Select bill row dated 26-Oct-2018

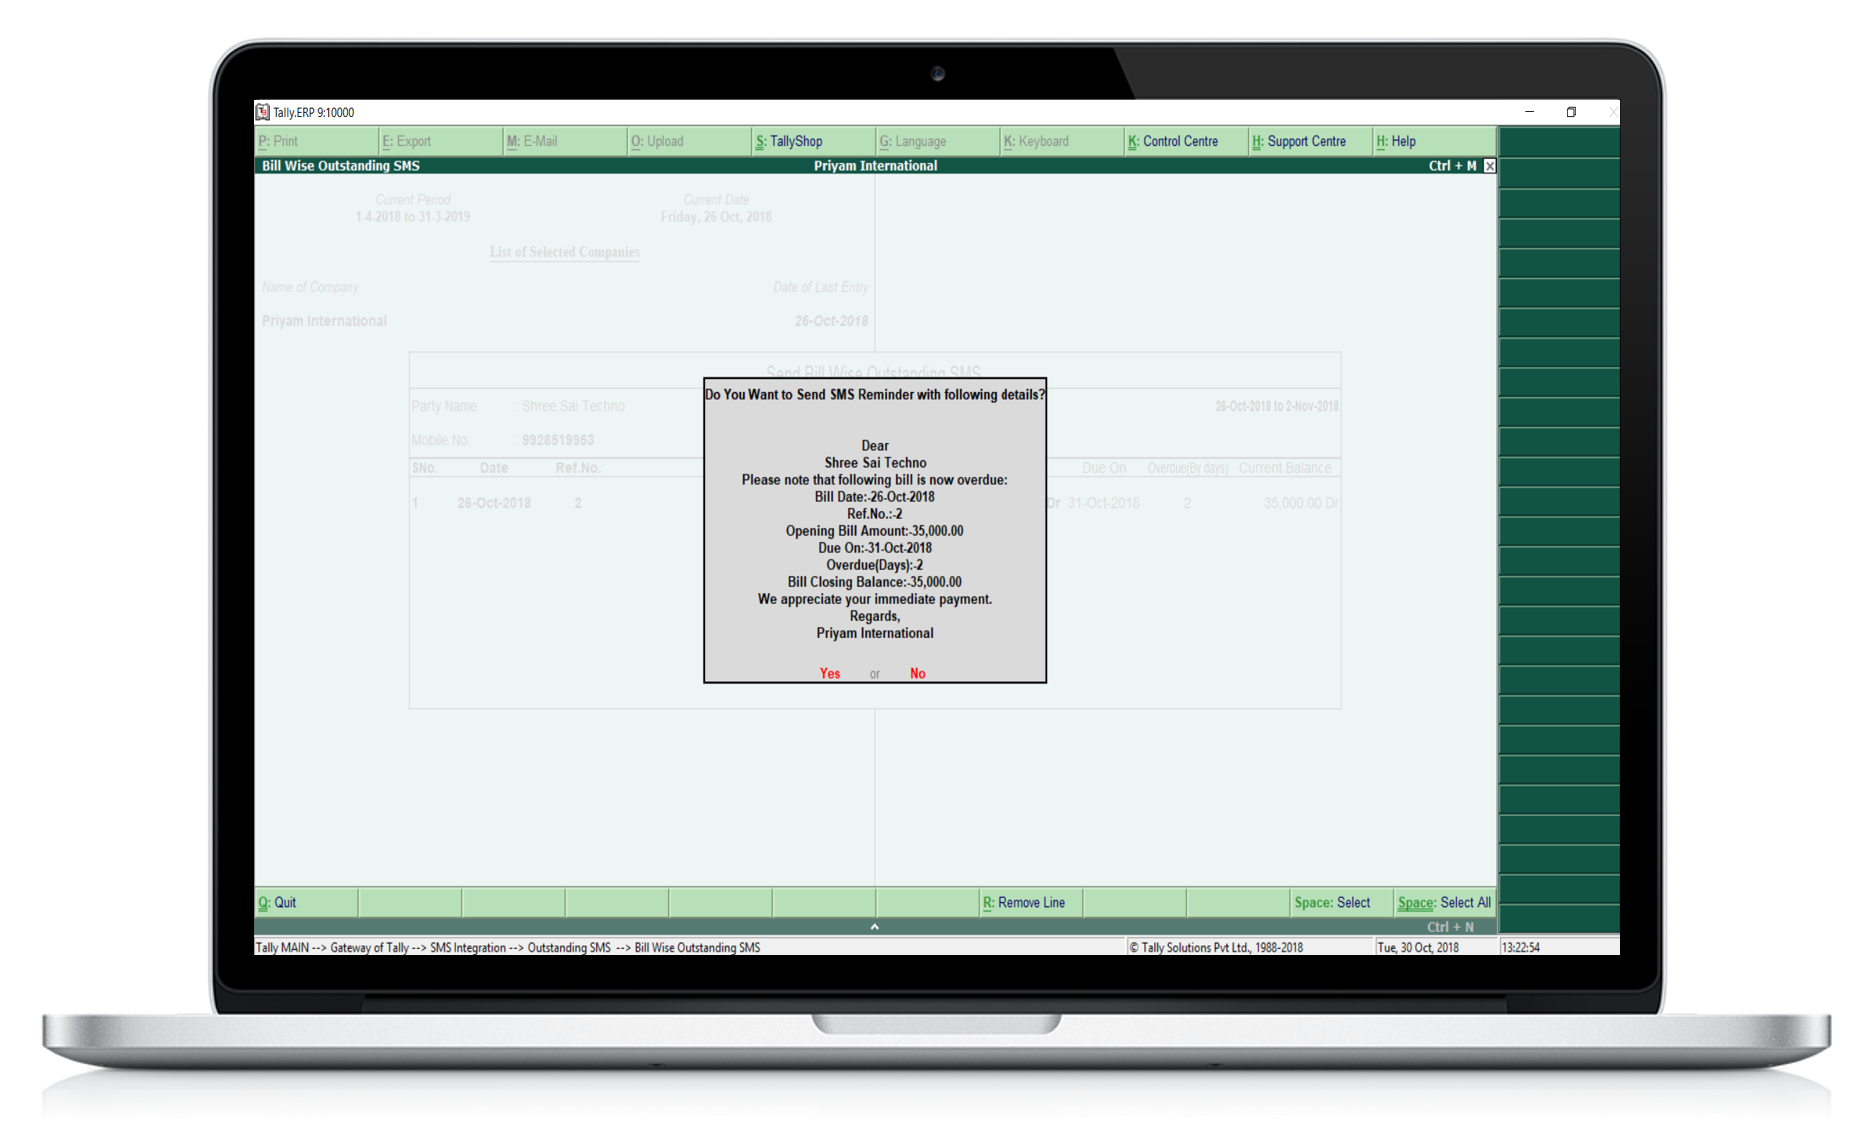point(875,503)
